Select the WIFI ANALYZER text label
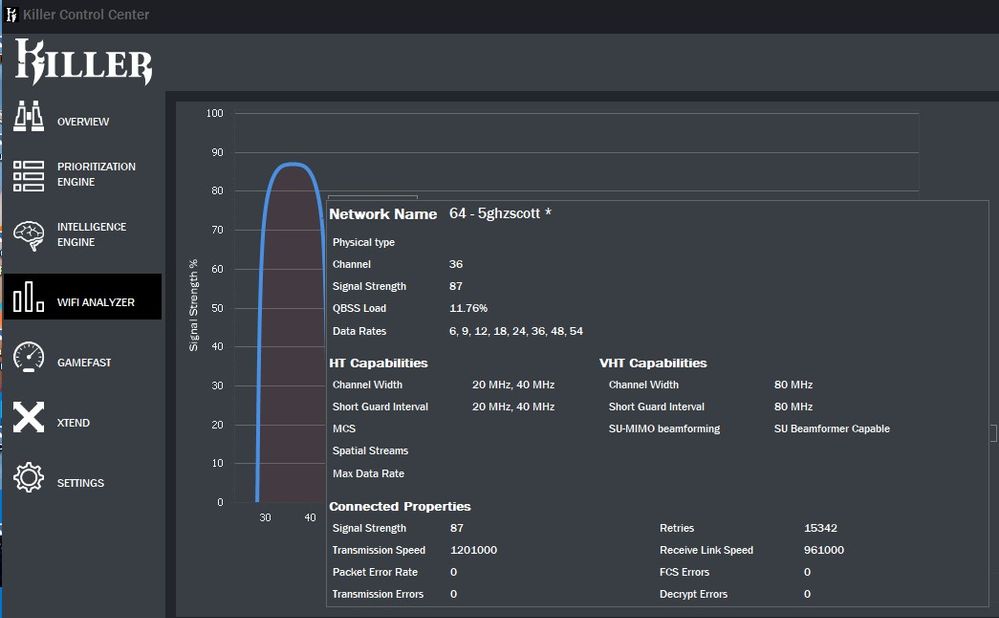The image size is (999, 618). (x=96, y=303)
